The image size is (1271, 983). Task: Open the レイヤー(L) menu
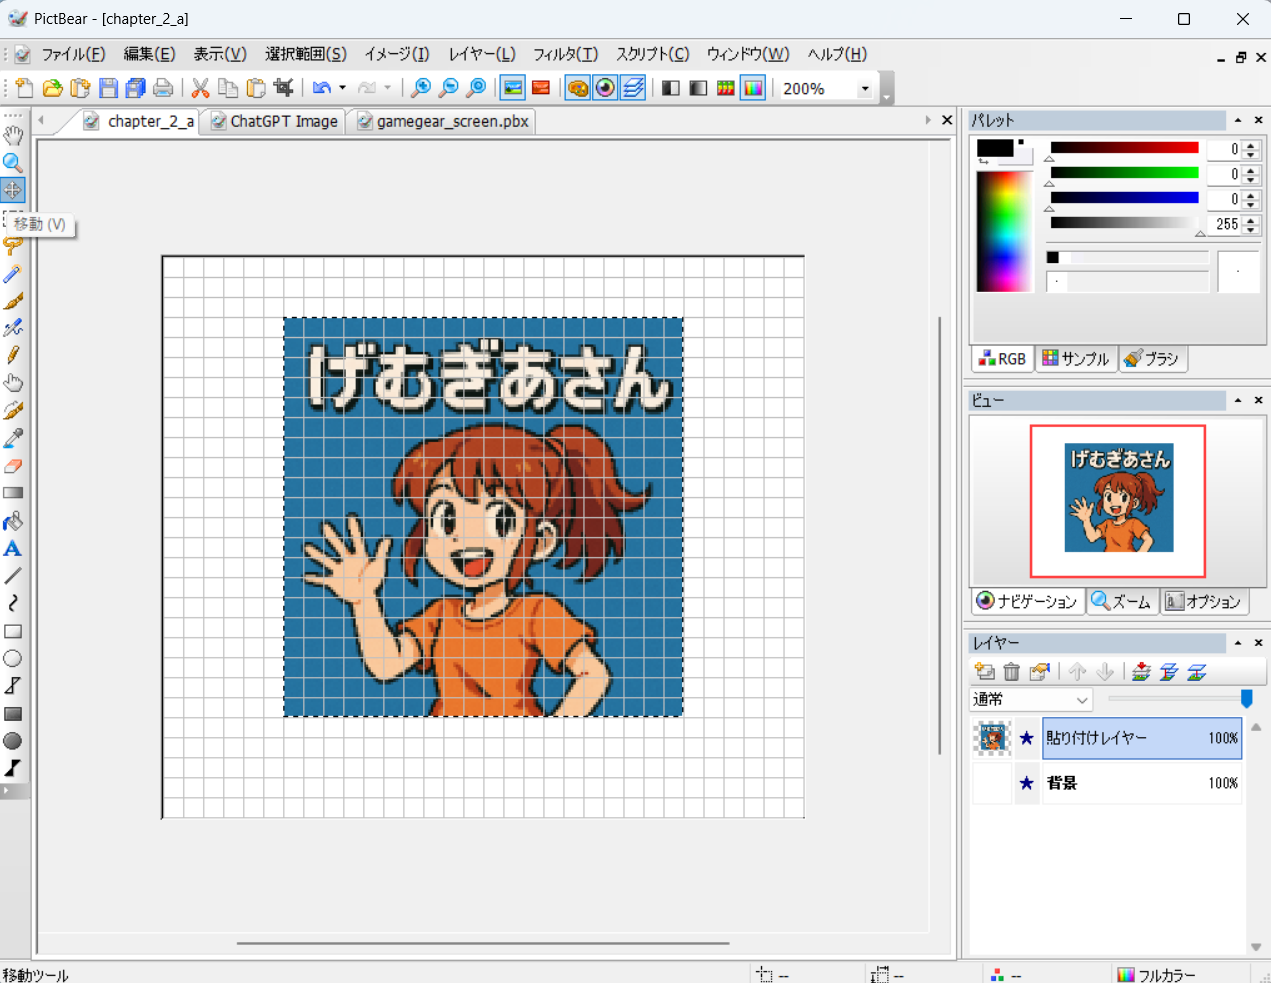point(482,54)
